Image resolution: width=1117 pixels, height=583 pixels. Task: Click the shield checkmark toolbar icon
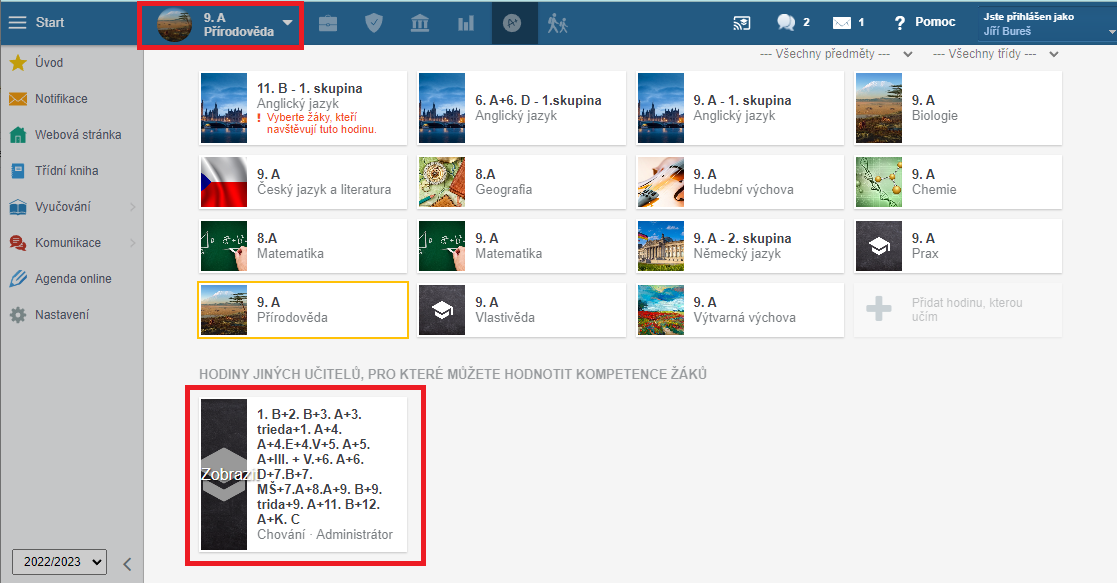[x=374, y=23]
